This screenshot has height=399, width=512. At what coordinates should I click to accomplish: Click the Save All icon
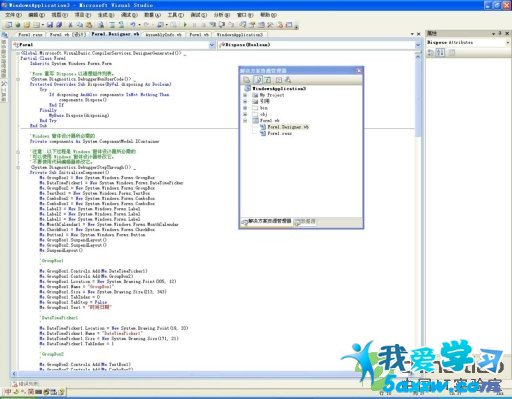point(59,25)
